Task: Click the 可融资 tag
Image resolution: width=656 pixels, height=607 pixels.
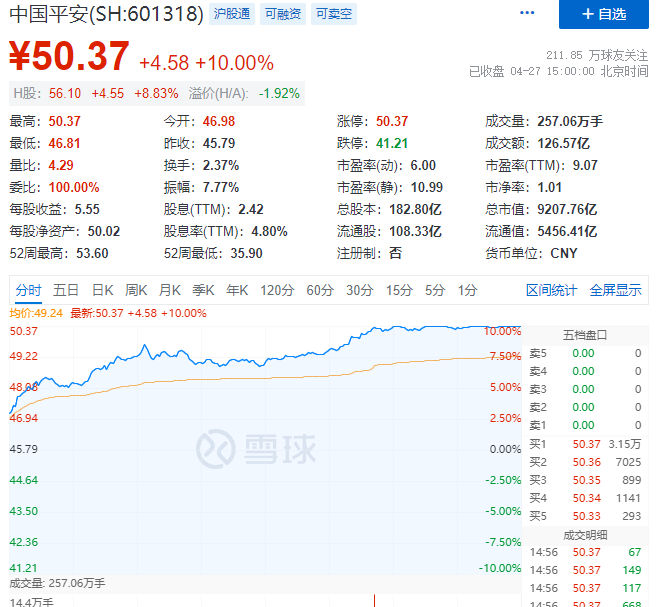Action: coord(283,14)
